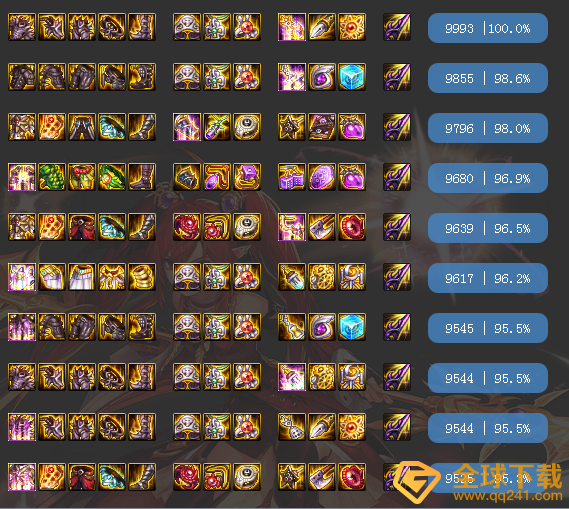The image size is (569, 509).
Task: Click the purple heart gem icon in third row
Action: 352,127
